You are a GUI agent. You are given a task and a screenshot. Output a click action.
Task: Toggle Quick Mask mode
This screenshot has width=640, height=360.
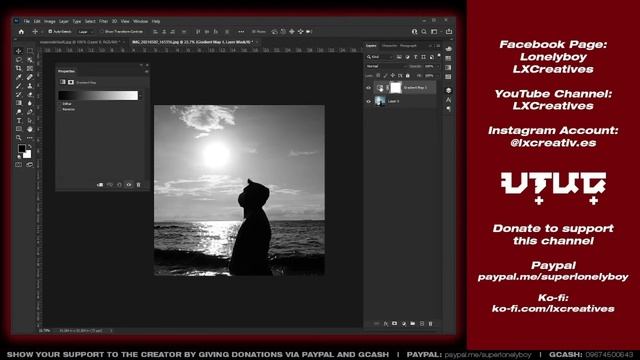(x=19, y=164)
